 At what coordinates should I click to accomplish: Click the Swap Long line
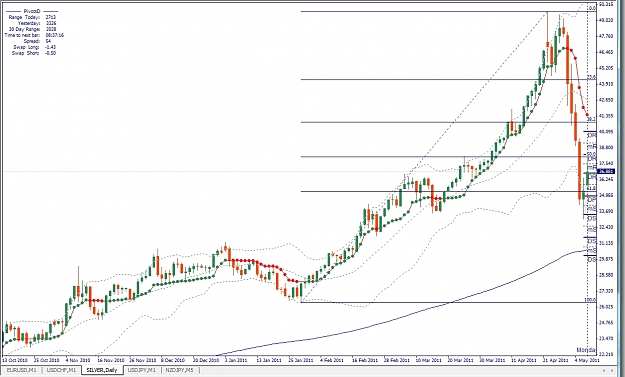(34, 47)
